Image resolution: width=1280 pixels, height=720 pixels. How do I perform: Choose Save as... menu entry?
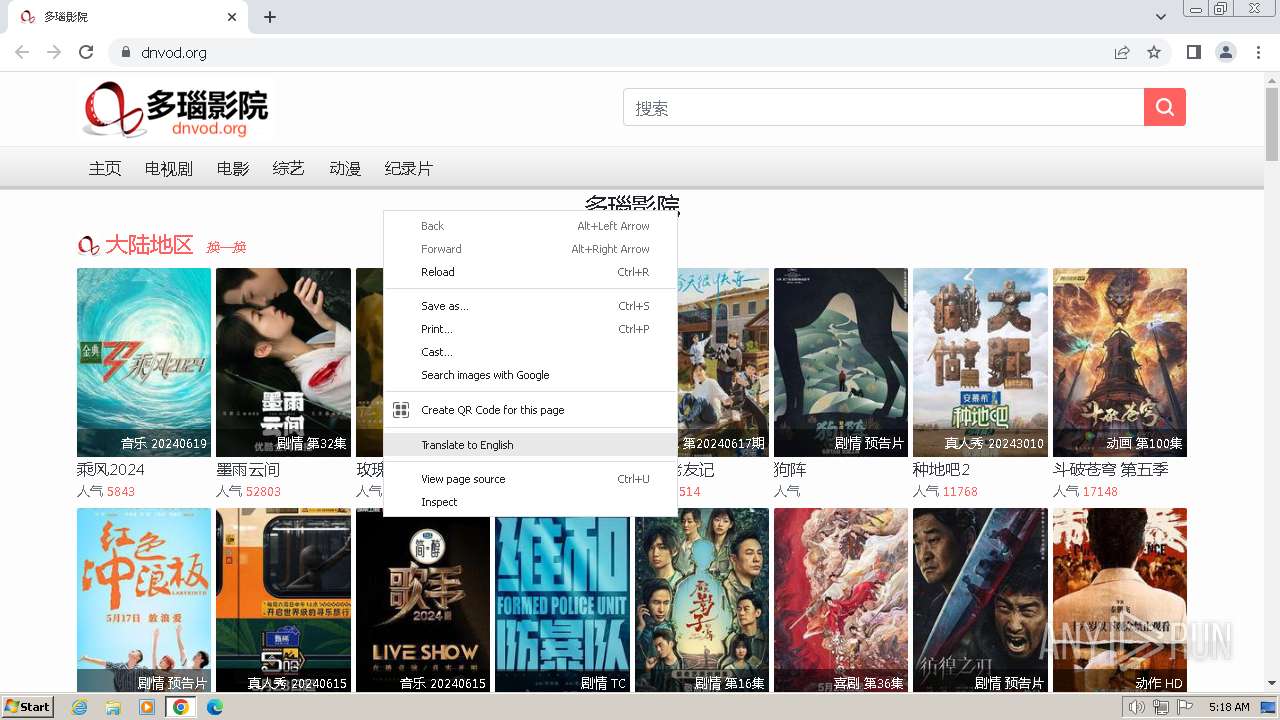pos(530,306)
